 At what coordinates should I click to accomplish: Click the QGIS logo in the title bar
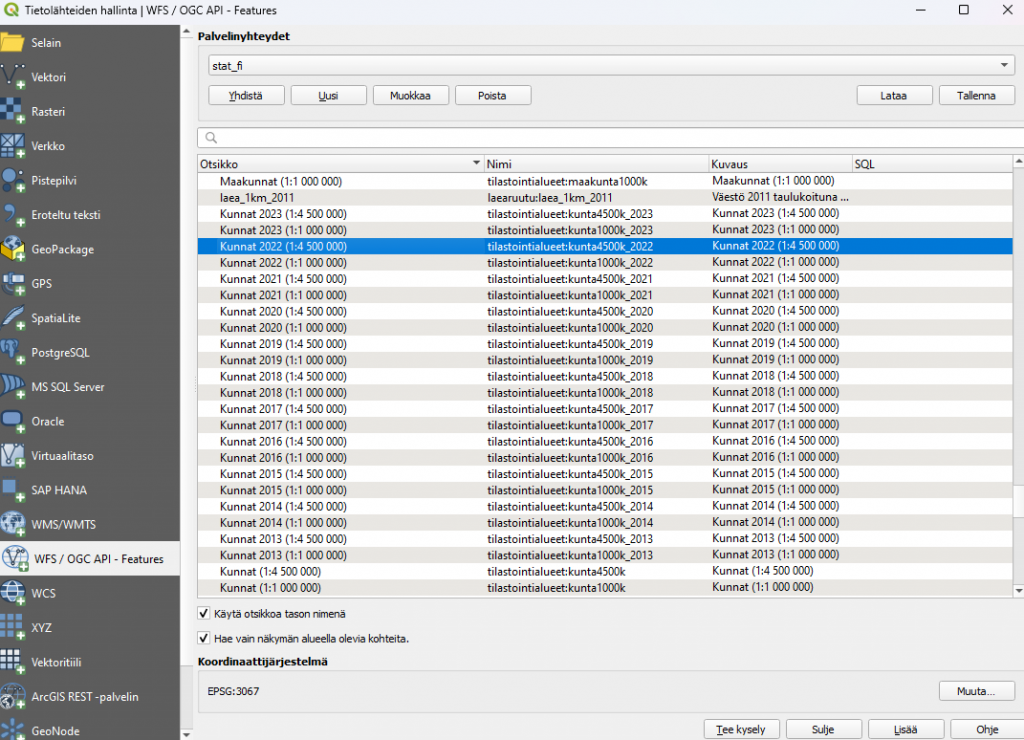(11, 10)
